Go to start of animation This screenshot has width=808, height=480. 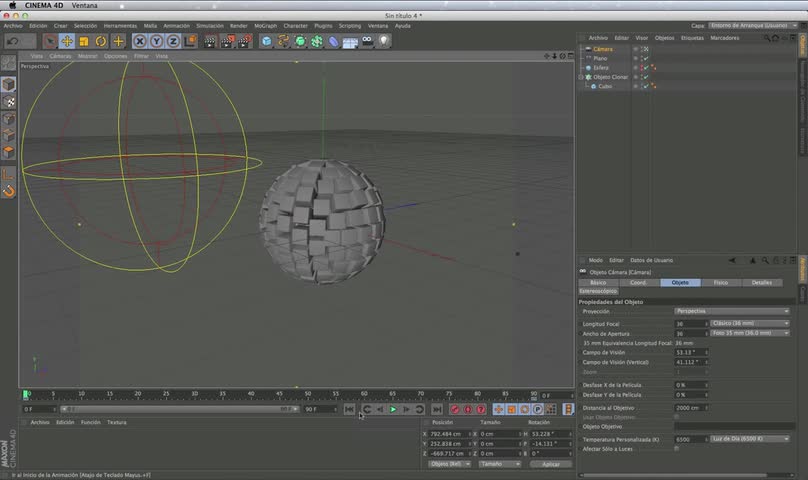349,409
